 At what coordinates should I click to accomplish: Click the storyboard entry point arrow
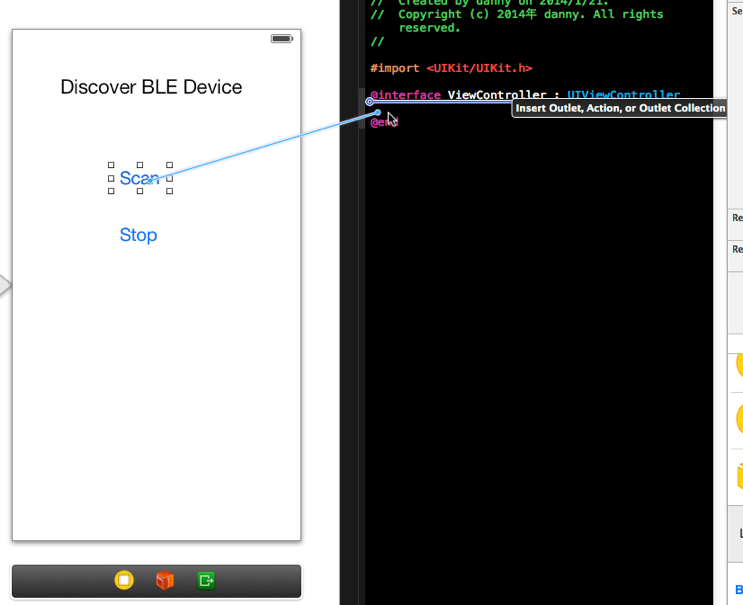pos(5,286)
